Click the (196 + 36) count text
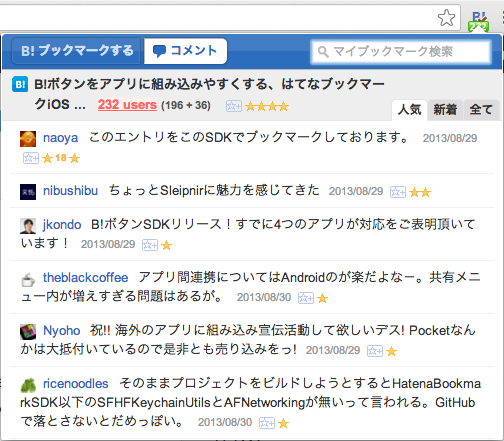This screenshot has width=504, height=441. pyautogui.click(x=186, y=106)
